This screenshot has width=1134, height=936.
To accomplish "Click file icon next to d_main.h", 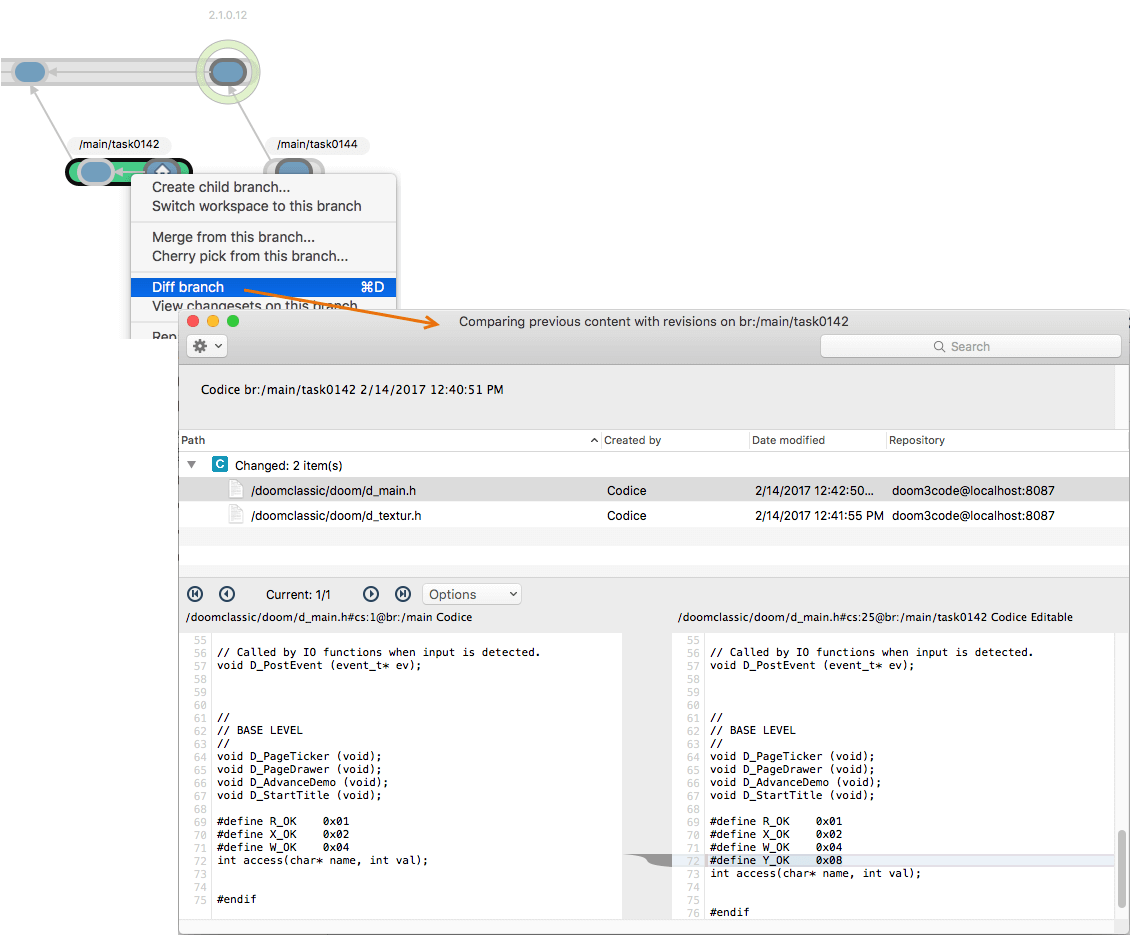I will click(236, 489).
